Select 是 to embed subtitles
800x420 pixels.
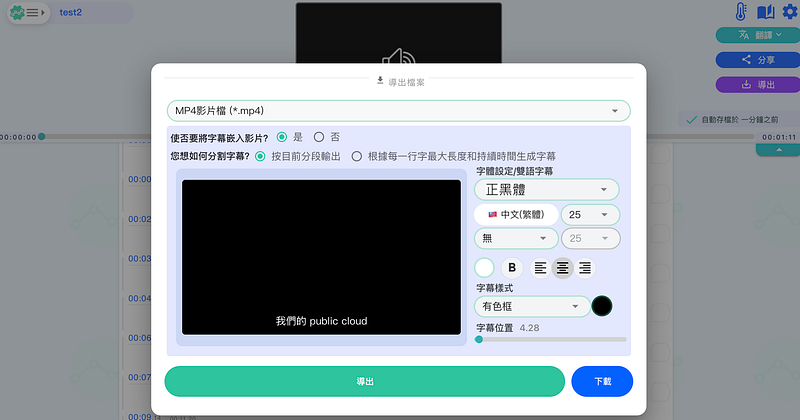282,137
